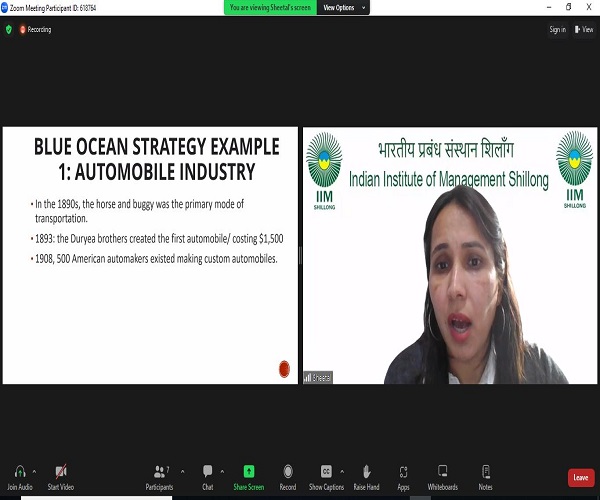
Task: Restore down the Zoom window
Action: click(x=569, y=7)
